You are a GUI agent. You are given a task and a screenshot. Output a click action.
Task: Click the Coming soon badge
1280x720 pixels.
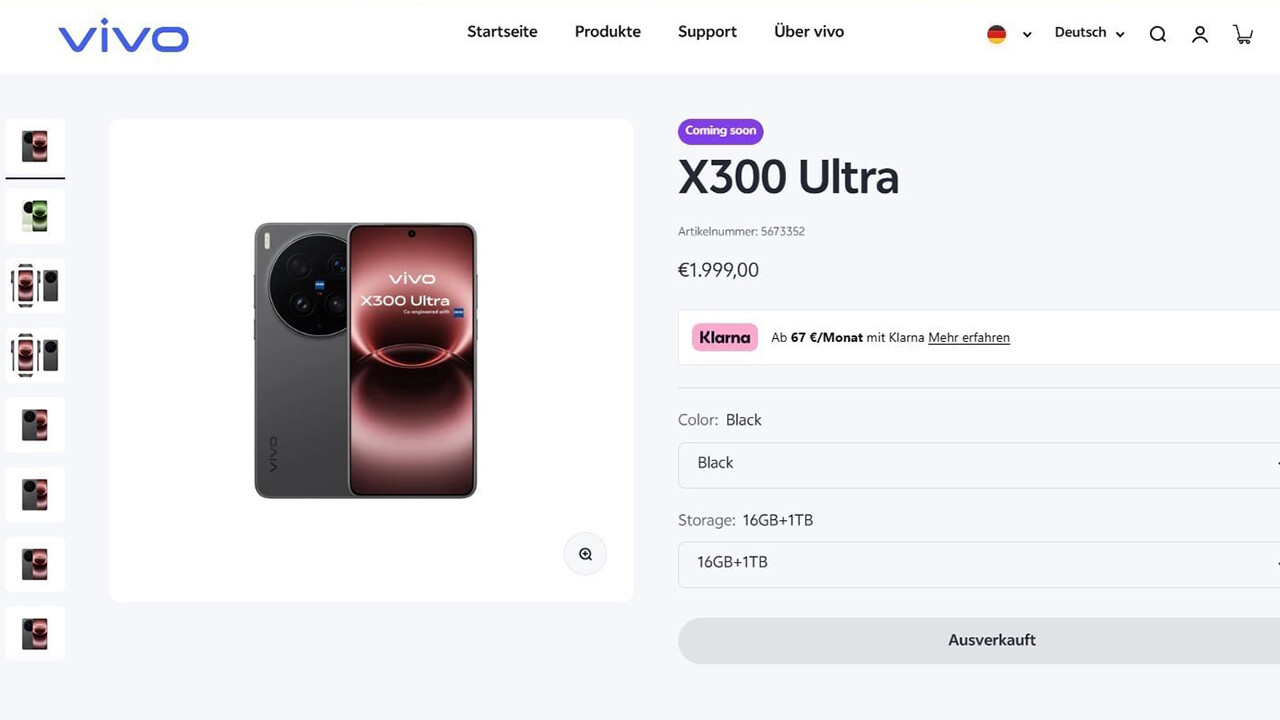coord(720,131)
